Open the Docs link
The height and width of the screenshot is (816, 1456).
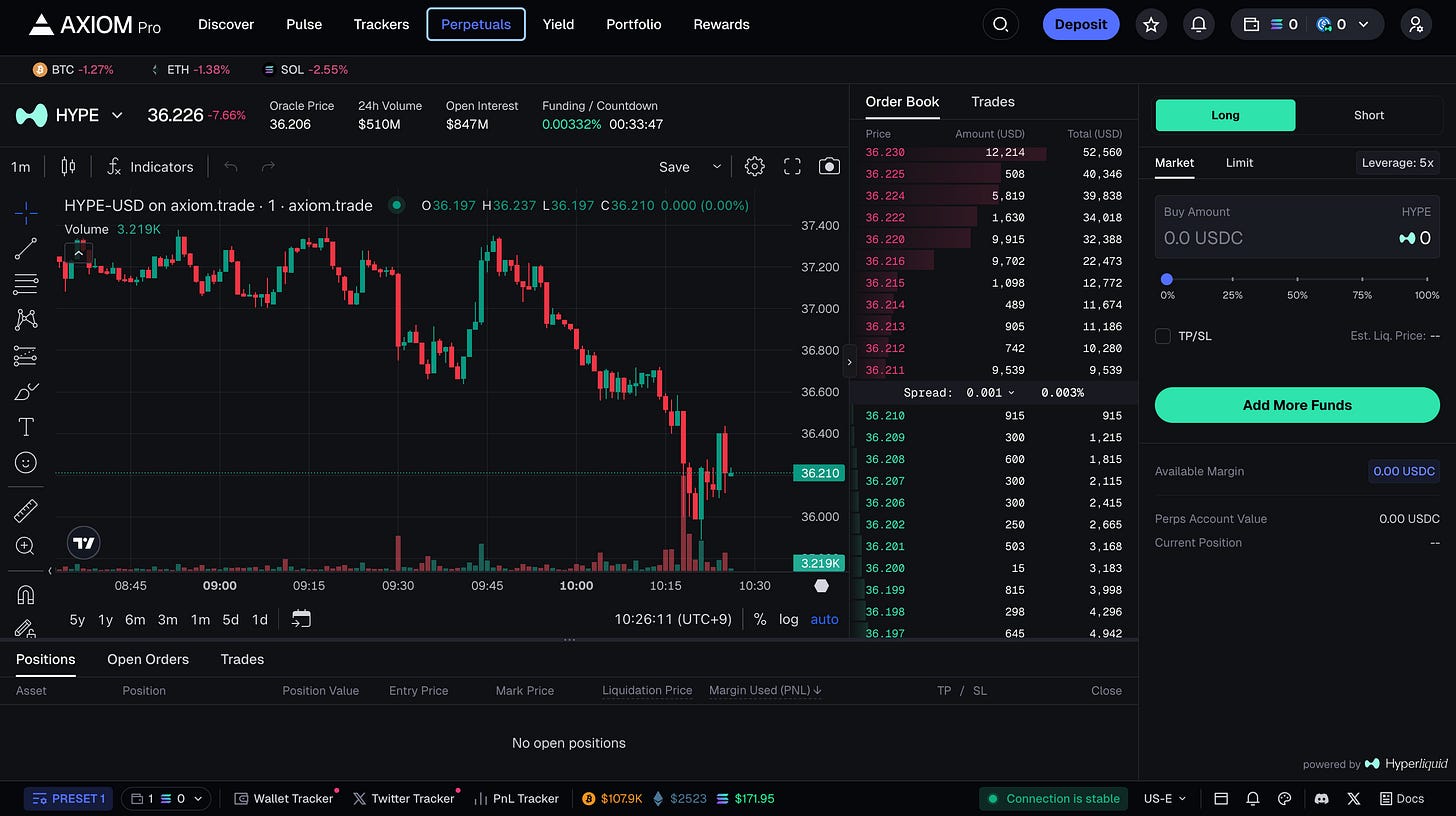(x=1401, y=798)
